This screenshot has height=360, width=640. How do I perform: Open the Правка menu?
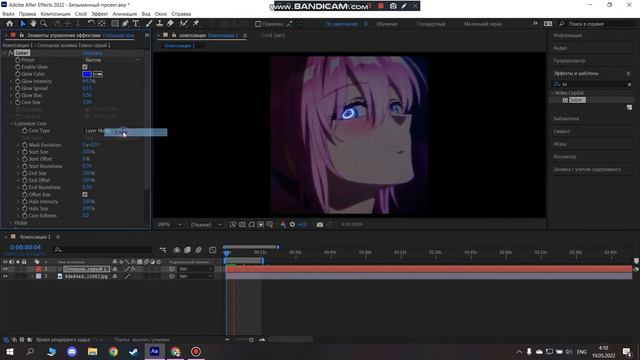pyautogui.click(x=27, y=14)
